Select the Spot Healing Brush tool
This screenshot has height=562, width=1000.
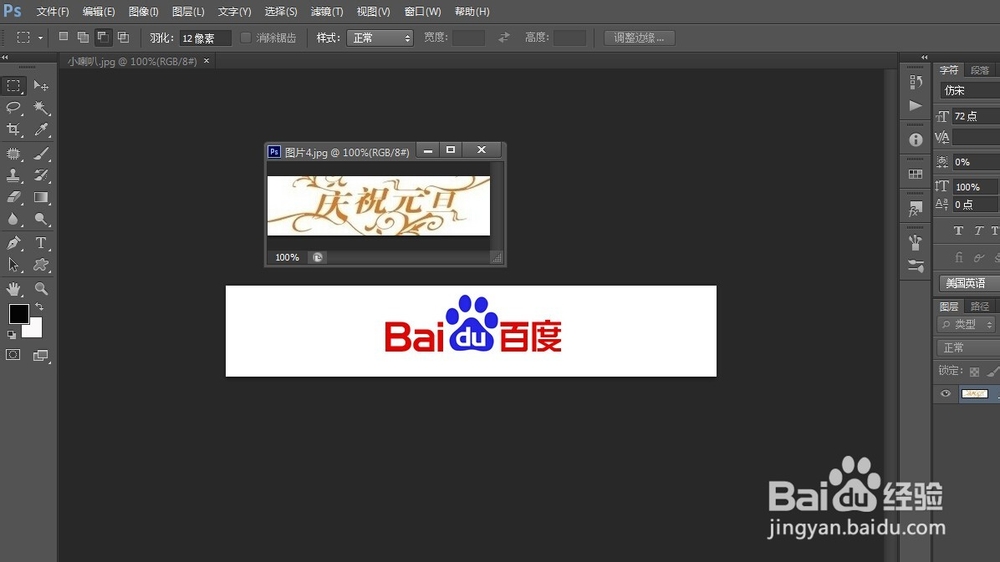[x=13, y=154]
